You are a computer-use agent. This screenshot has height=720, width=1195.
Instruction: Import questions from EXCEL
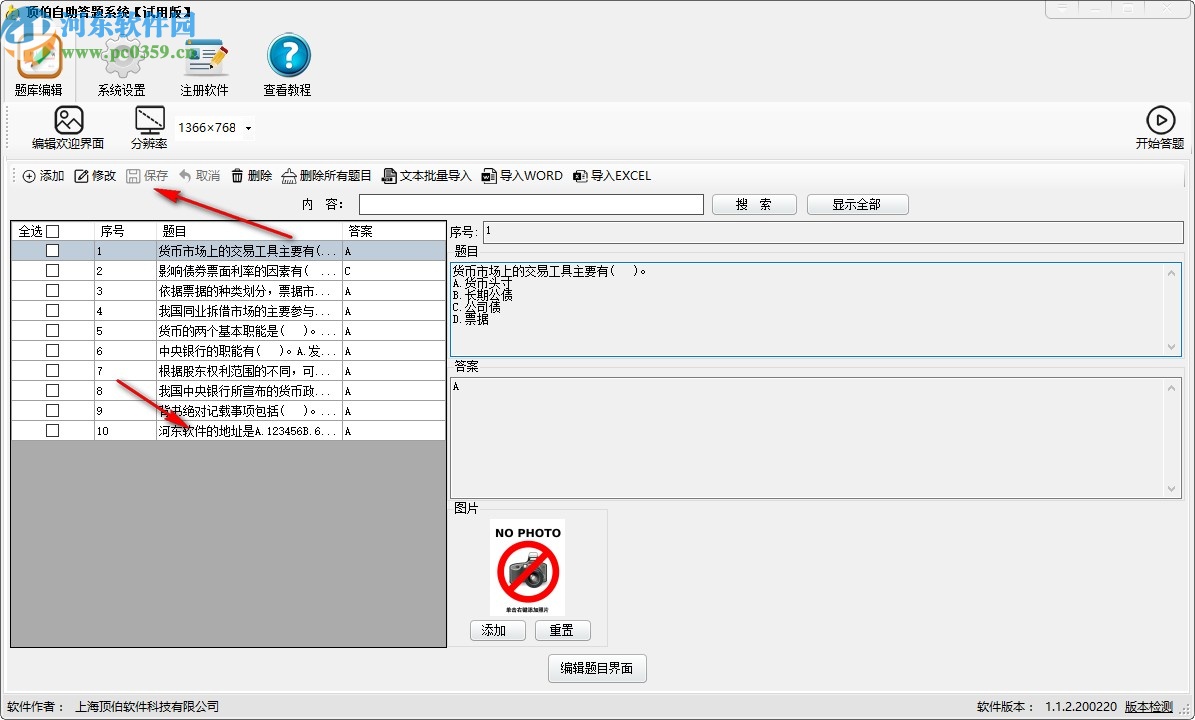click(x=611, y=176)
